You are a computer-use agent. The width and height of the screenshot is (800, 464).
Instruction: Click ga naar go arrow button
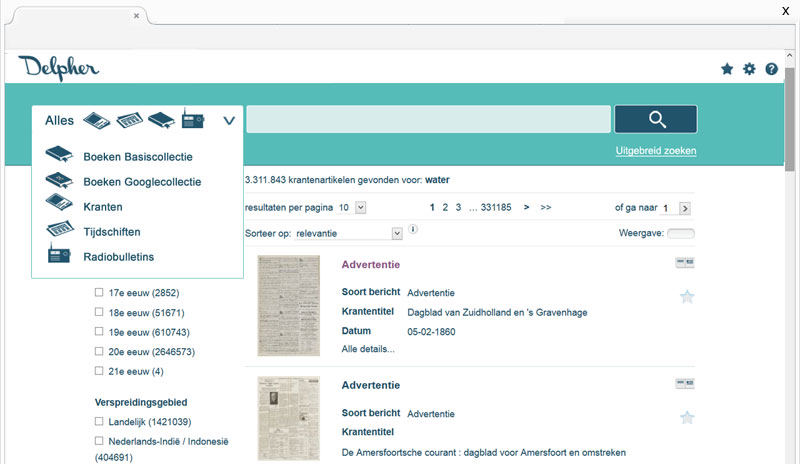(685, 208)
